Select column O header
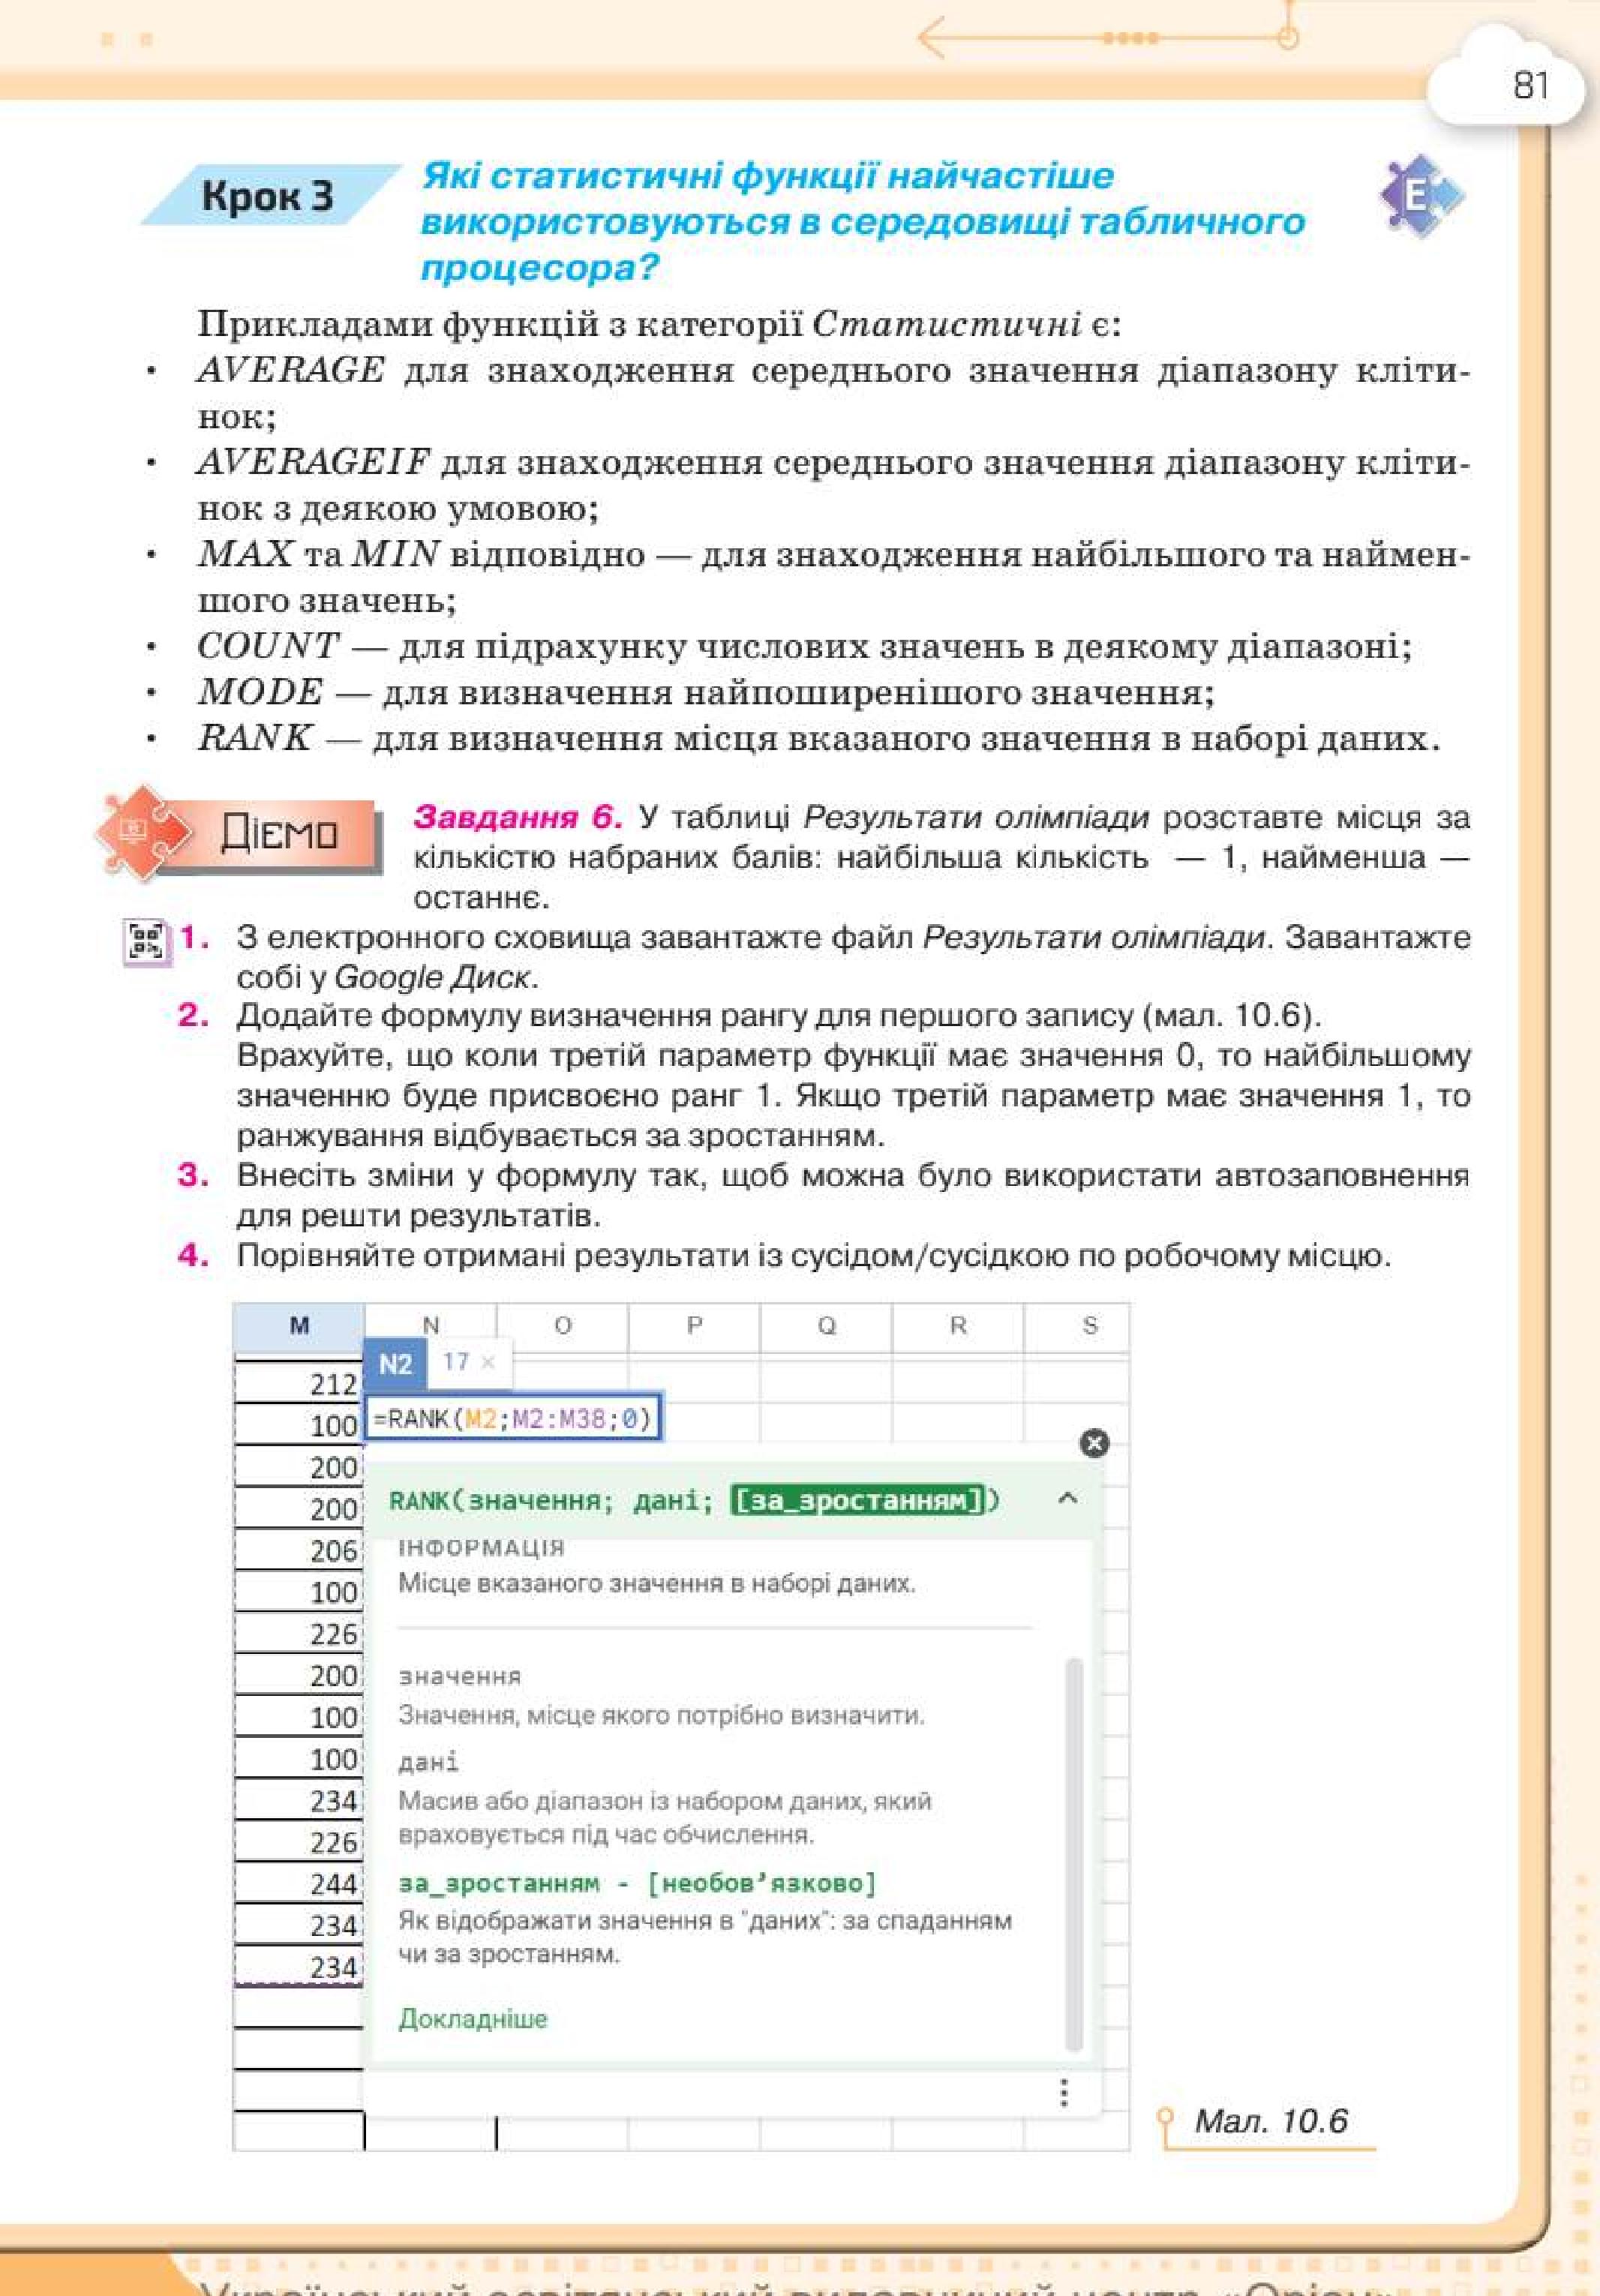Screen dimensions: 1600x2296 563,1326
